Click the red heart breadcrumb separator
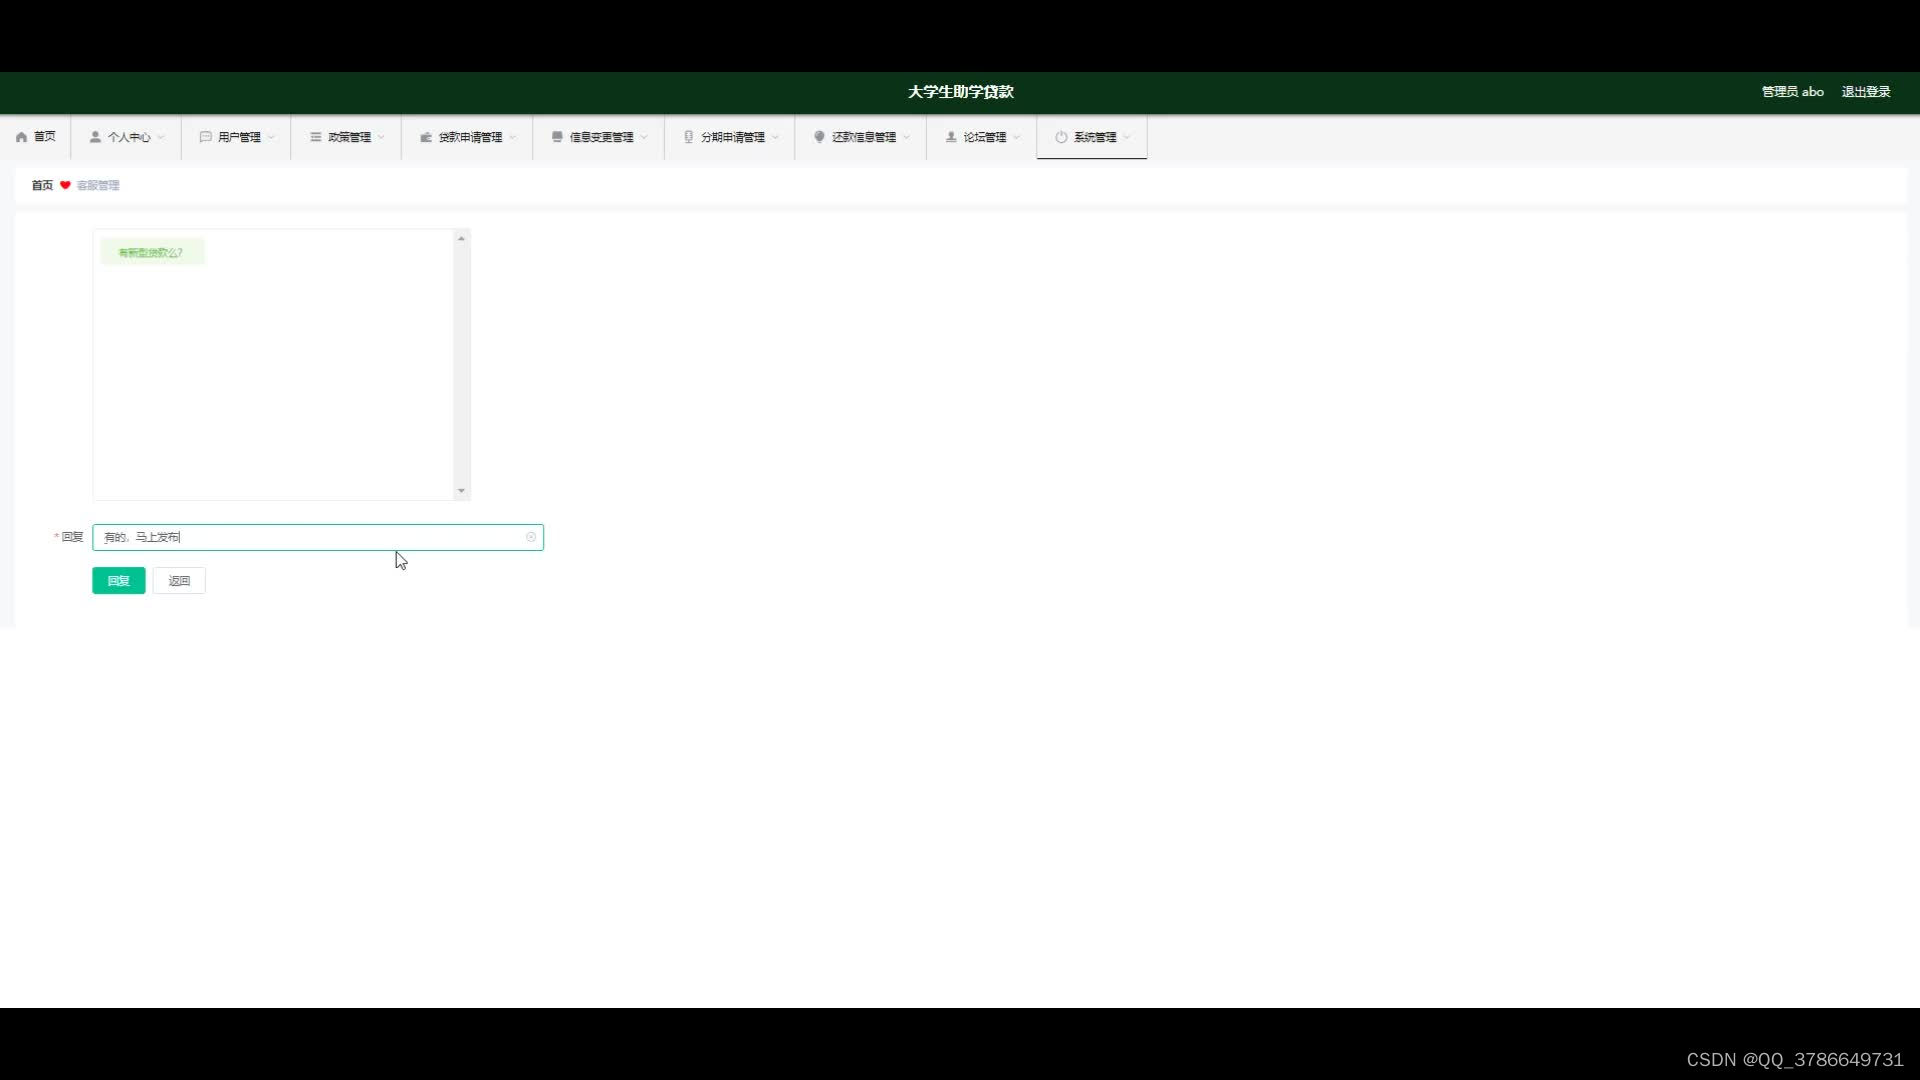The height and width of the screenshot is (1080, 1920). [65, 185]
